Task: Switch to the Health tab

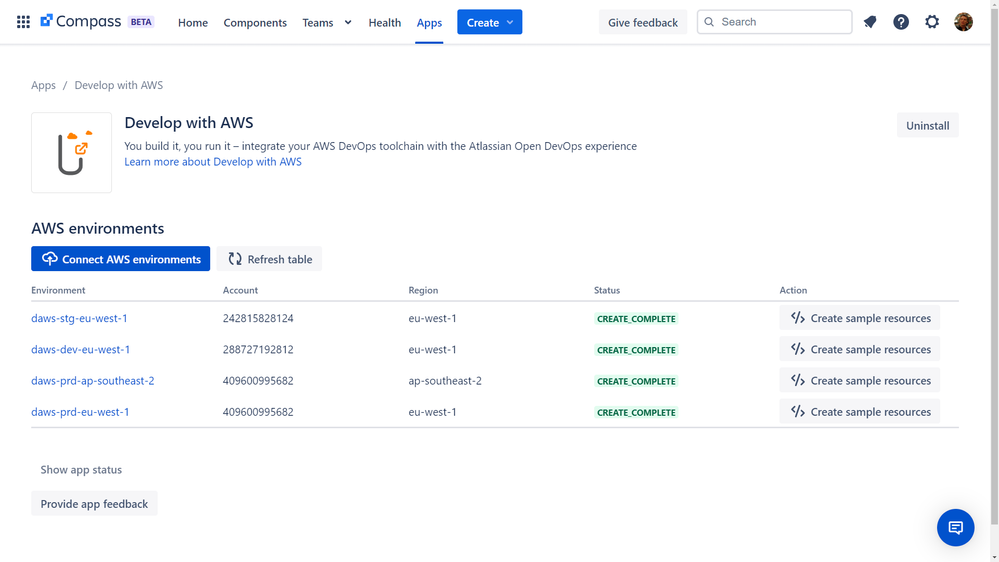Action: [385, 22]
